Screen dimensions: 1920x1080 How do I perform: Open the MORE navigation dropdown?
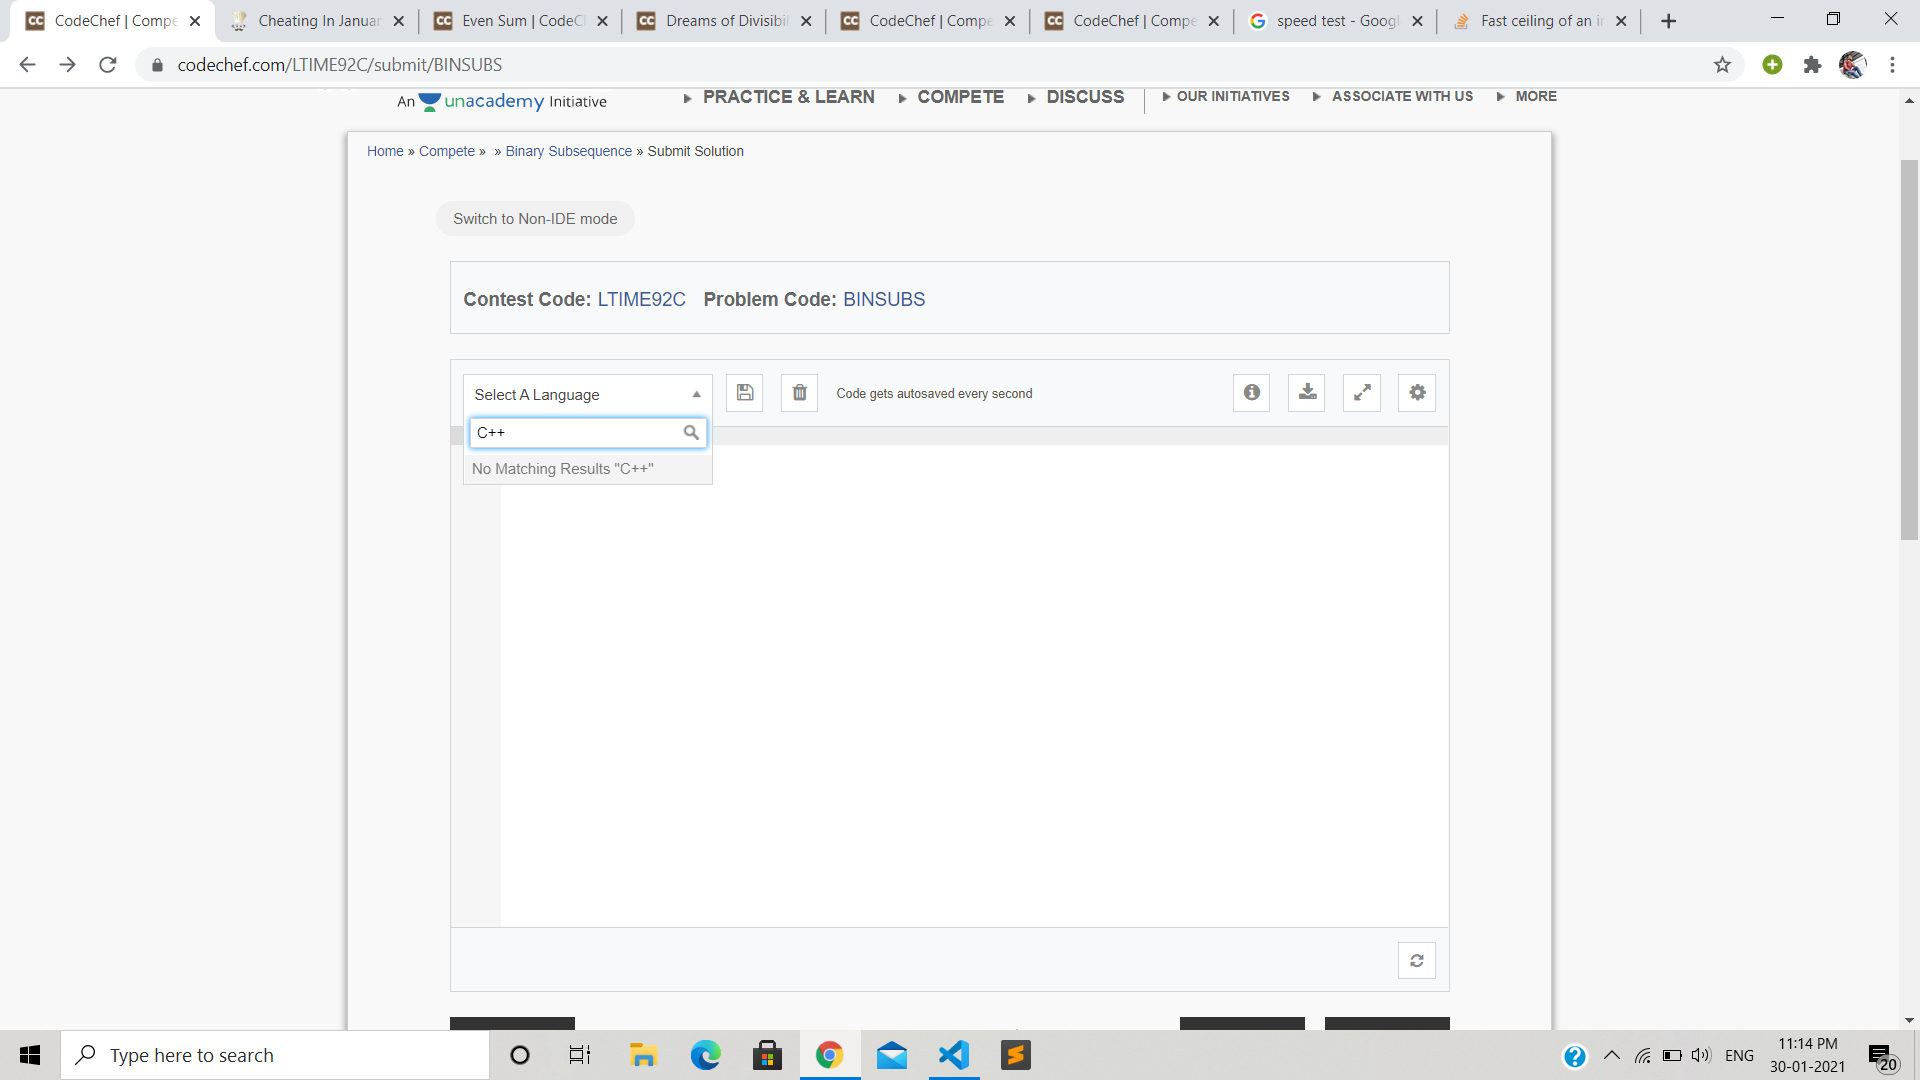pos(1537,96)
